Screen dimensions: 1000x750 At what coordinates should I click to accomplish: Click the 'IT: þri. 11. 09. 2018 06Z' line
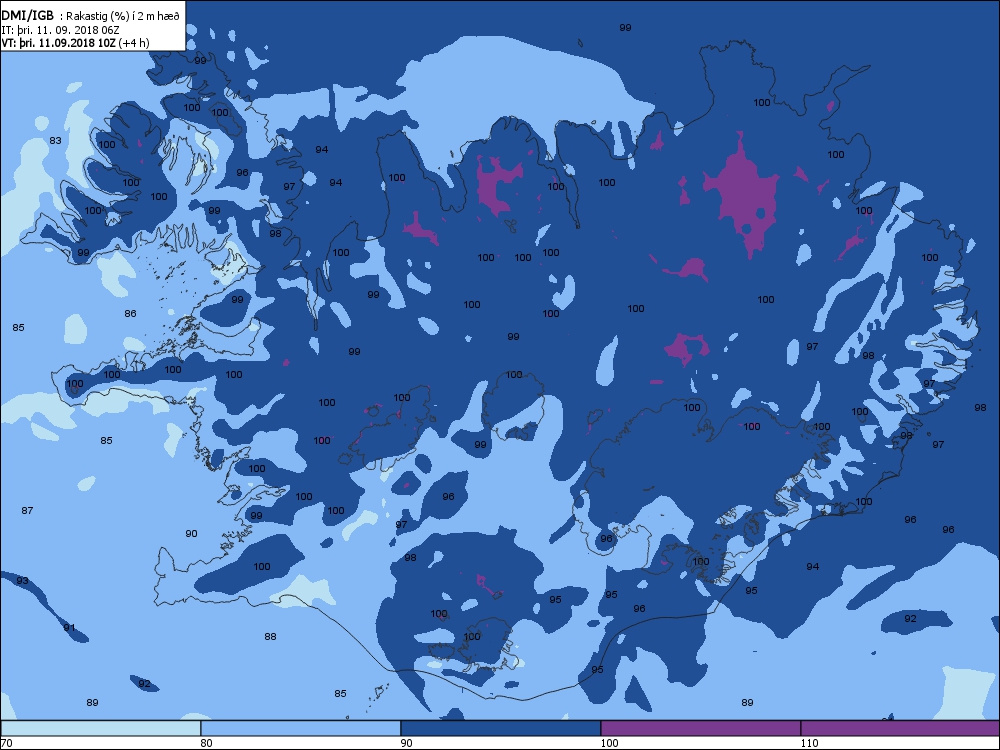[60, 29]
